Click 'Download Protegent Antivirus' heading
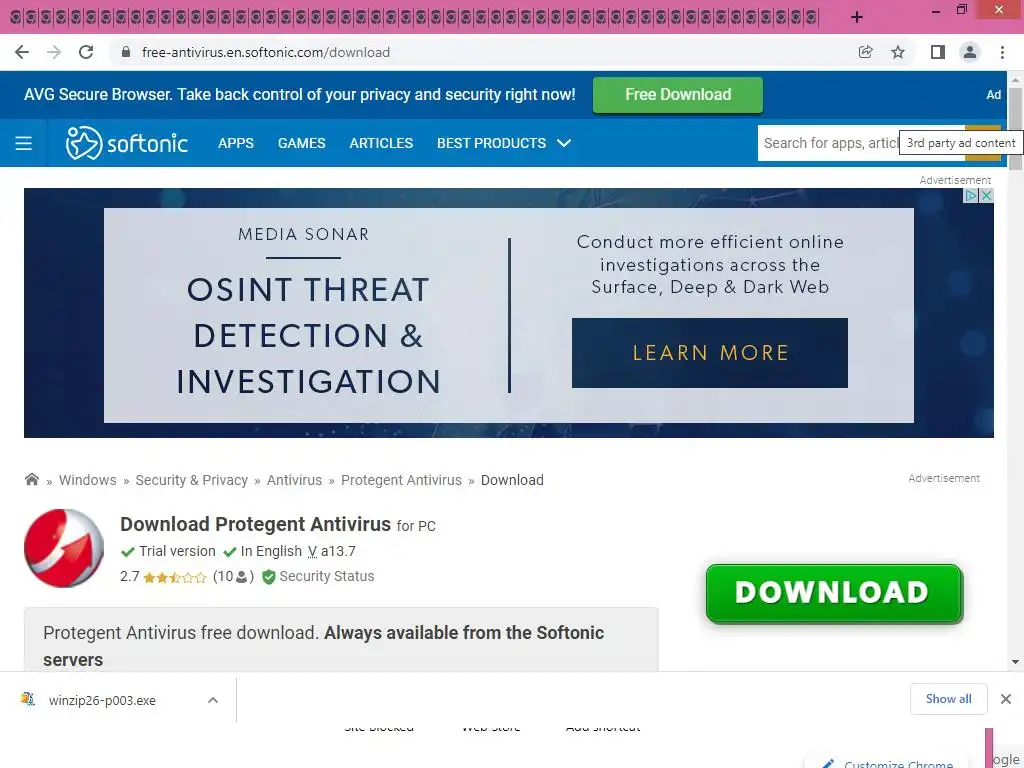1024x768 pixels. [255, 524]
